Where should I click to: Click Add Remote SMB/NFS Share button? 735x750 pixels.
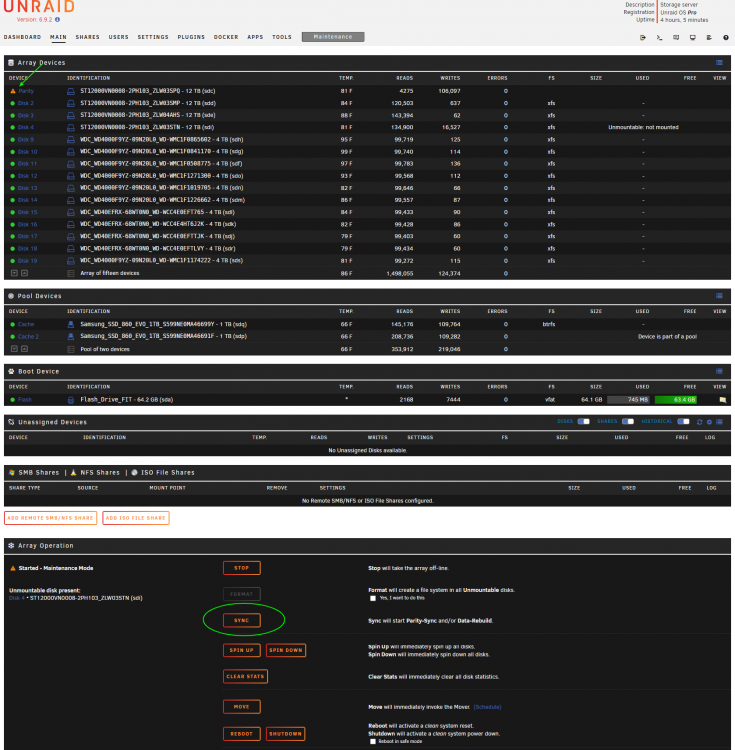[x=50, y=518]
